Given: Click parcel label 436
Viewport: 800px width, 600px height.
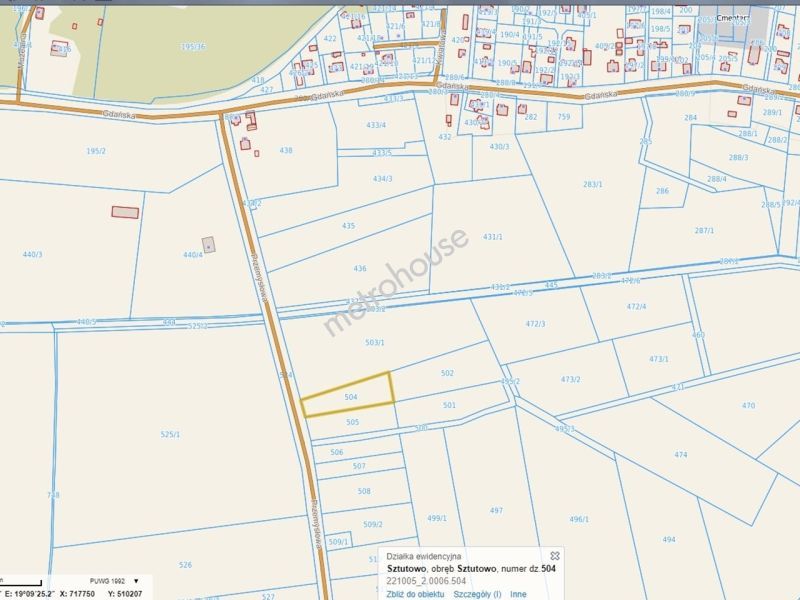Looking at the screenshot, I should point(360,268).
